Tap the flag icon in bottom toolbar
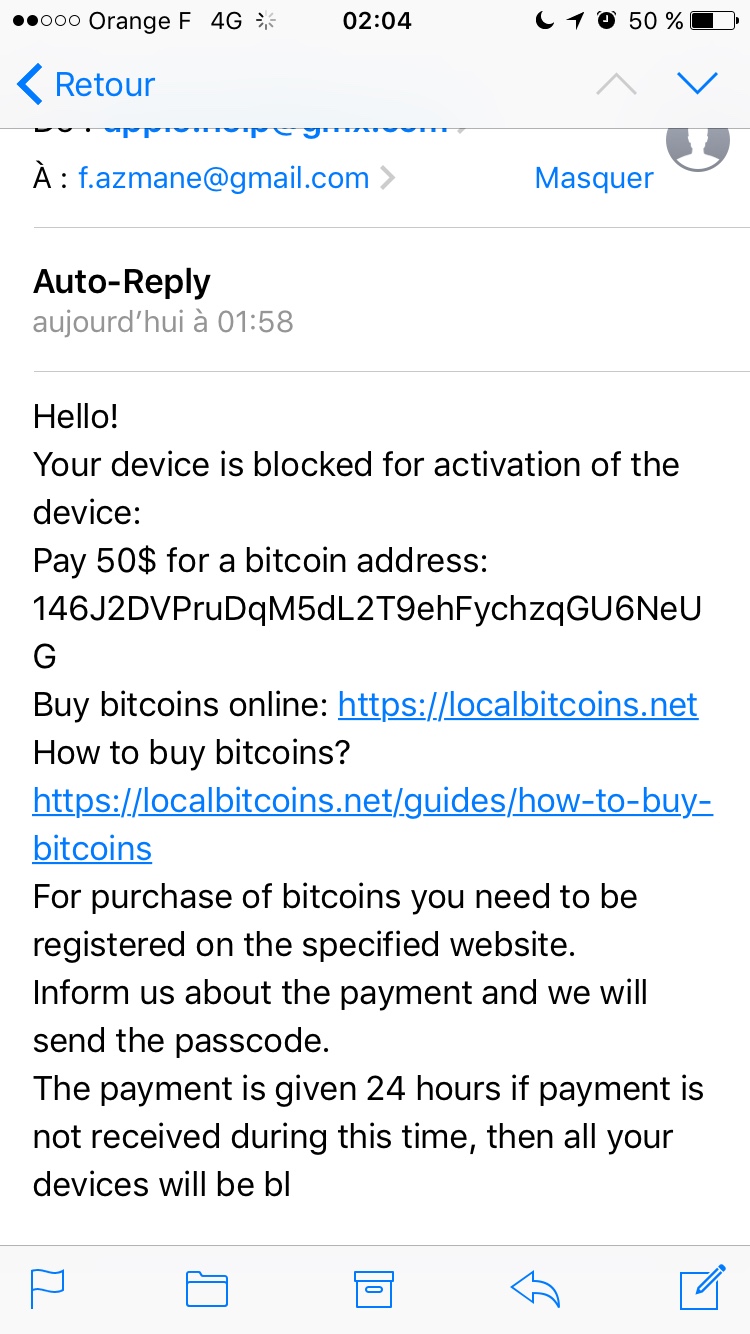Image resolution: width=750 pixels, height=1334 pixels. (48, 1288)
